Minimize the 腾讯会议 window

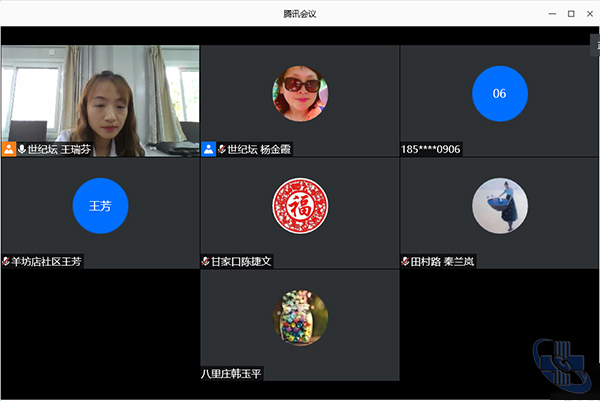click(552, 14)
